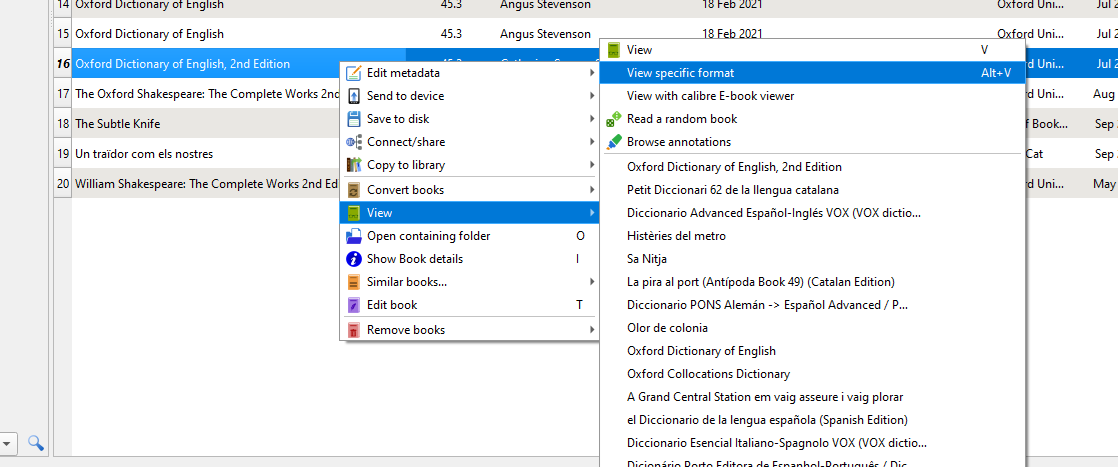Screen dimensions: 1118x467
Task: Expand the Similar books submenu arrow
Action: pyautogui.click(x=592, y=282)
